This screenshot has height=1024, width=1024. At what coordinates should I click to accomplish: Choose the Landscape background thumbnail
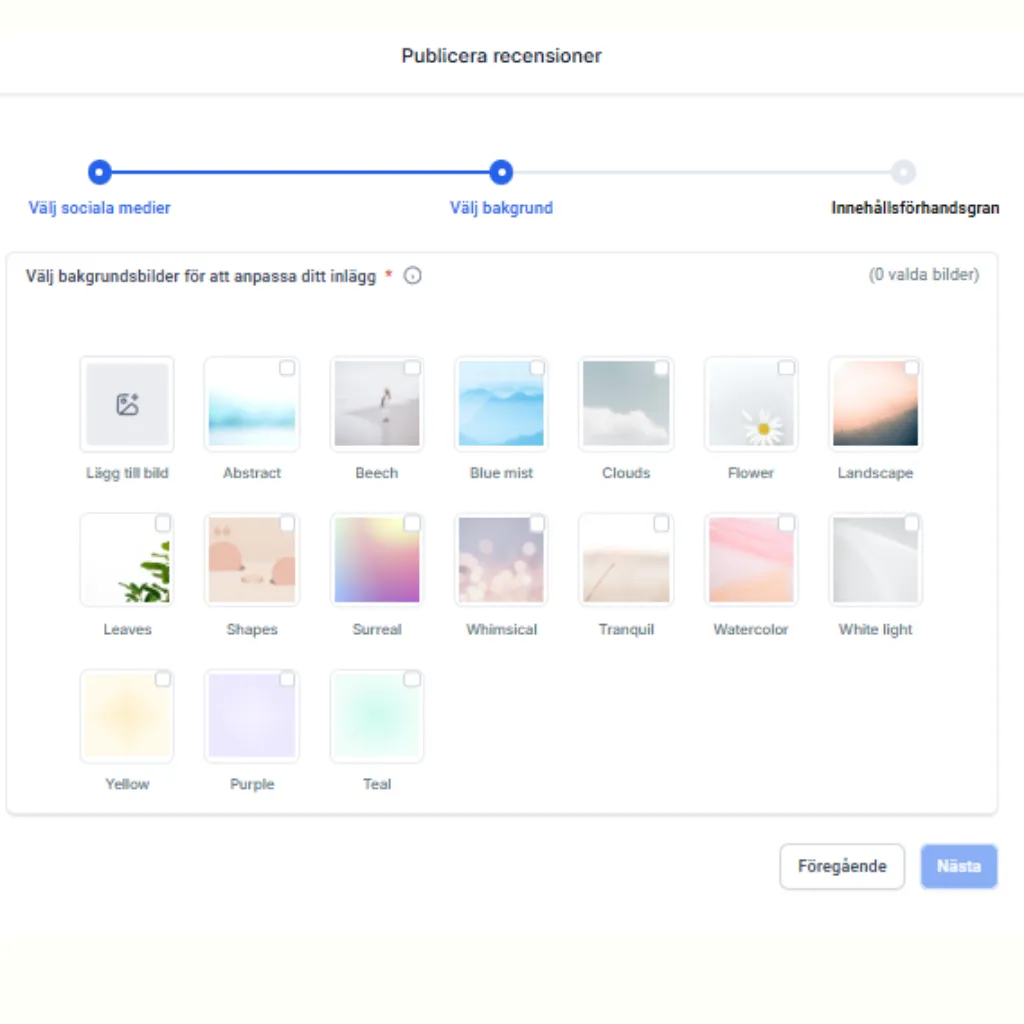click(876, 404)
